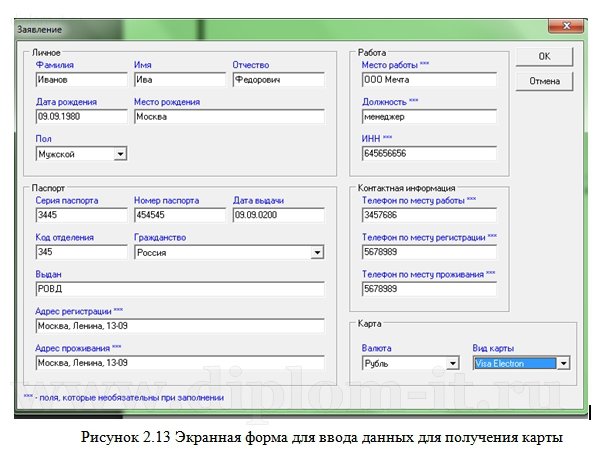
Task: Click the Адрес проживания input field
Action: point(180,363)
